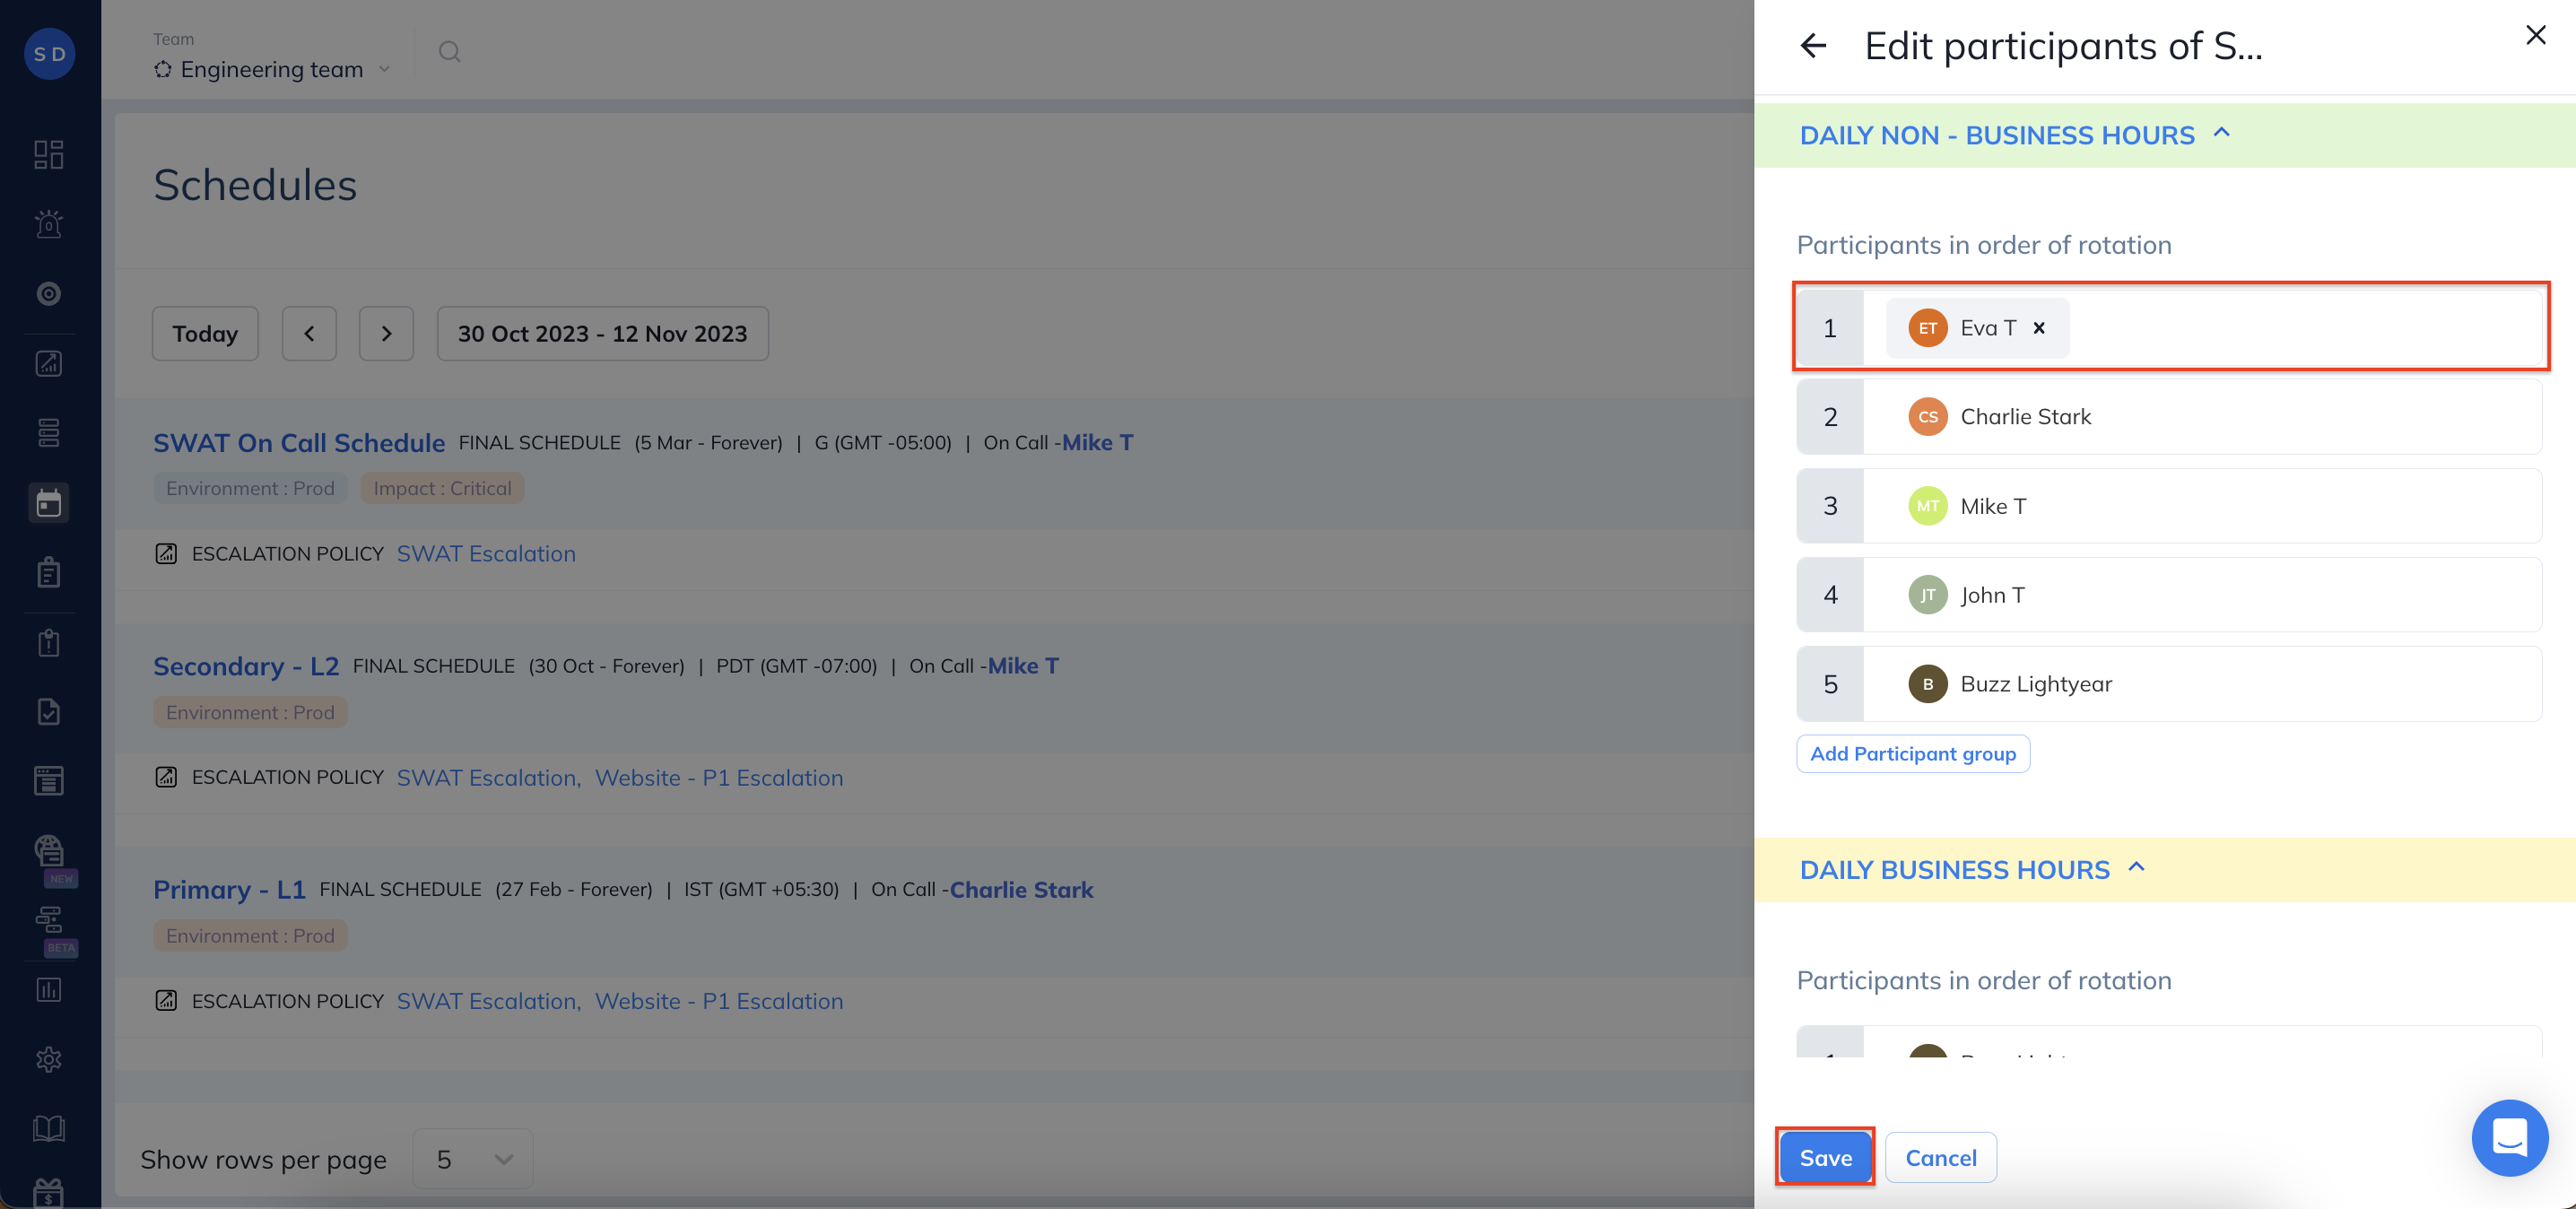Viewport: 2576px width, 1209px height.
Task: Collapse the Daily Business Hours section
Action: [2136, 868]
